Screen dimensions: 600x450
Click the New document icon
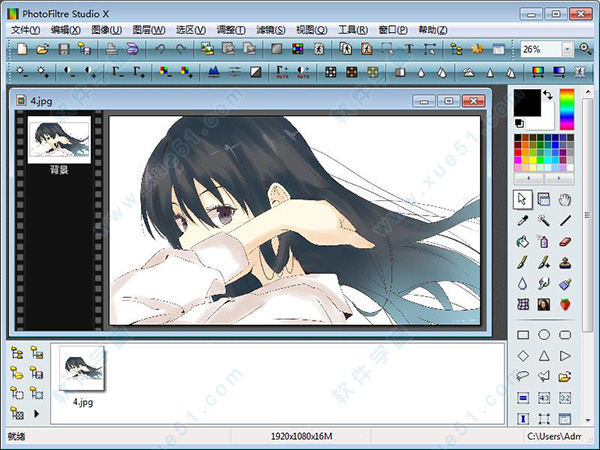point(22,49)
